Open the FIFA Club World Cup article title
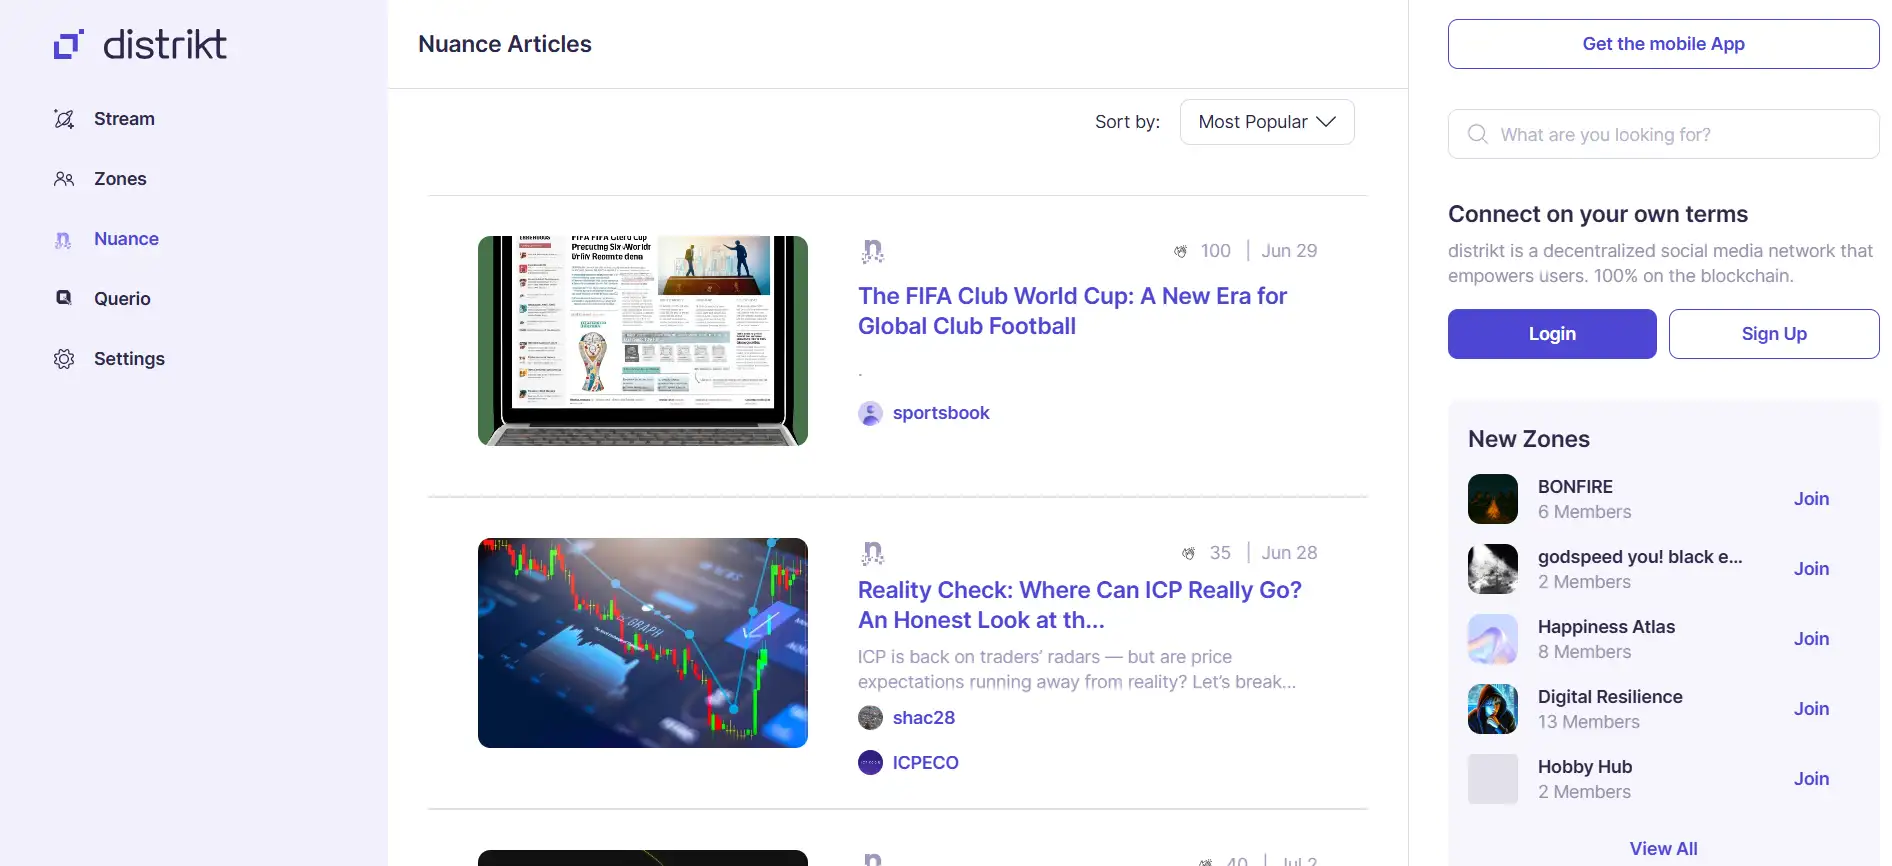The width and height of the screenshot is (1892, 866). click(x=1072, y=311)
